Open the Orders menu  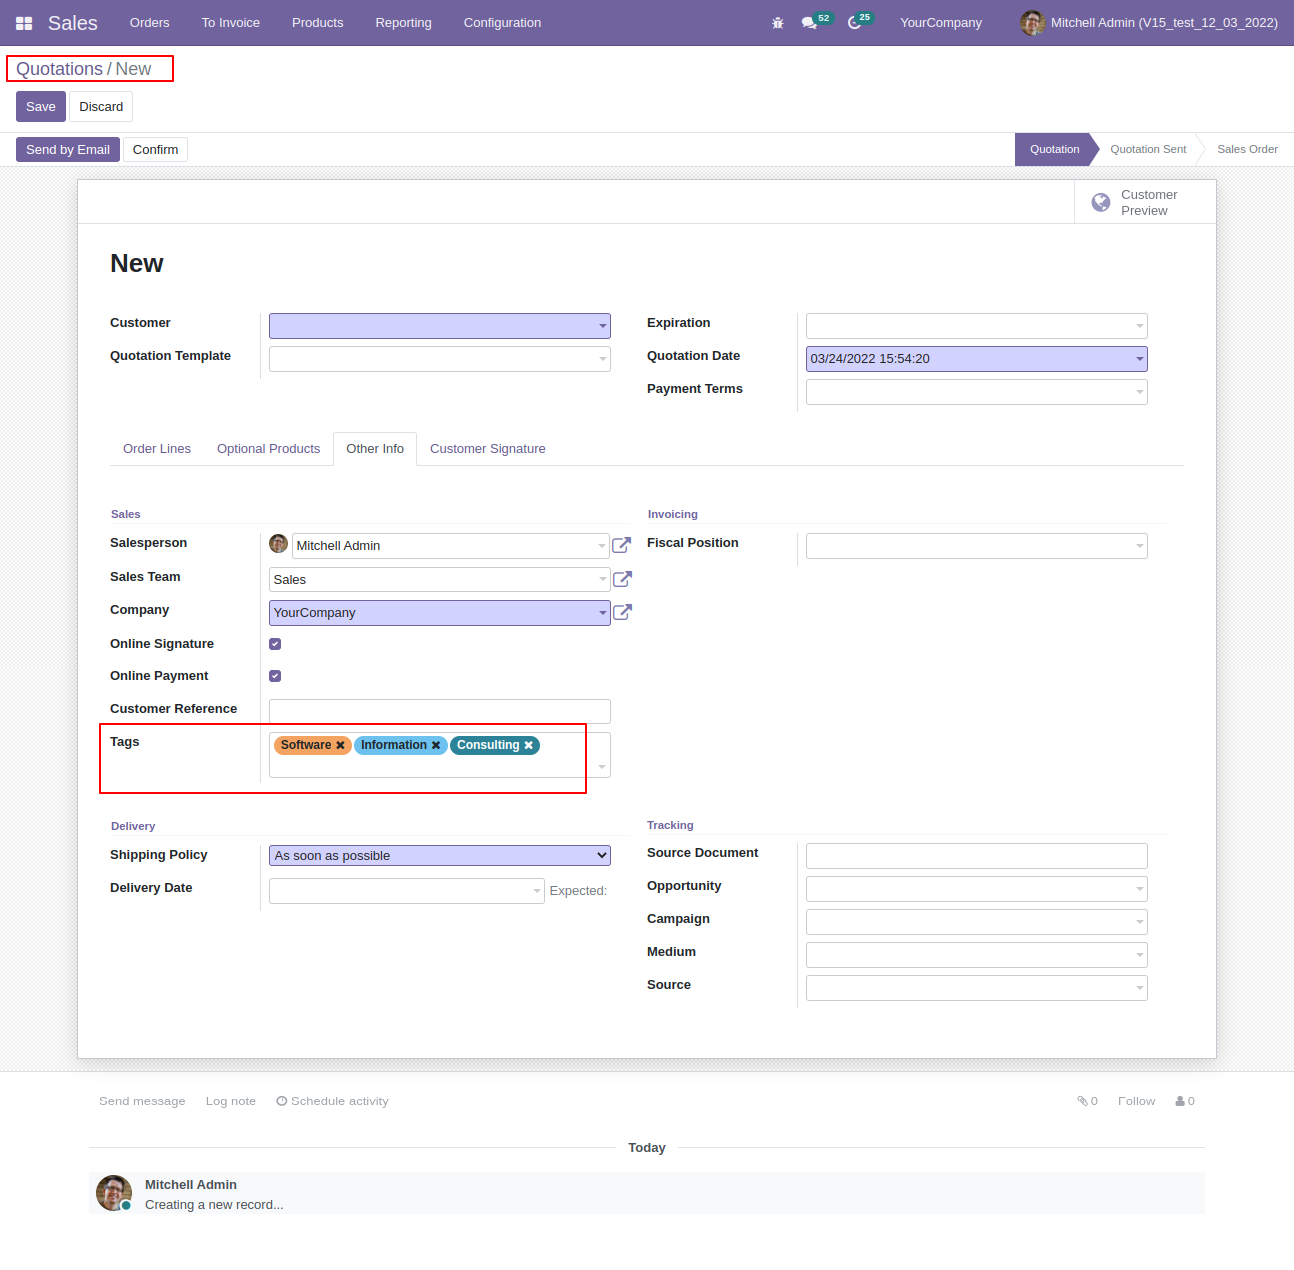pyautogui.click(x=150, y=23)
